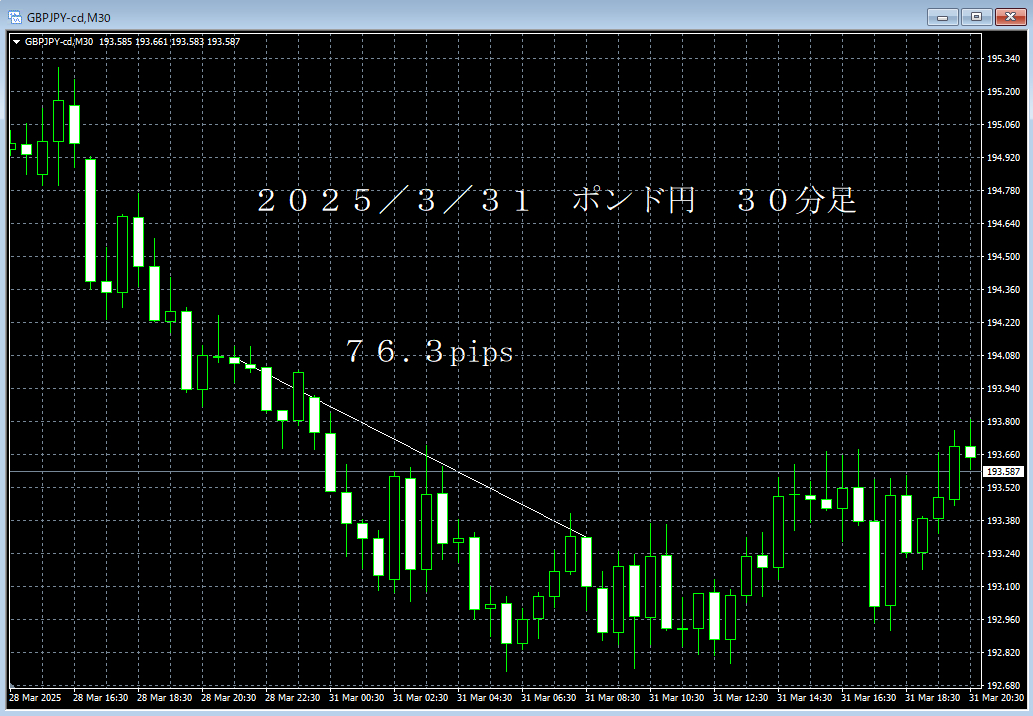Click price scale value 192.680
The height and width of the screenshot is (716, 1033).
[1003, 685]
